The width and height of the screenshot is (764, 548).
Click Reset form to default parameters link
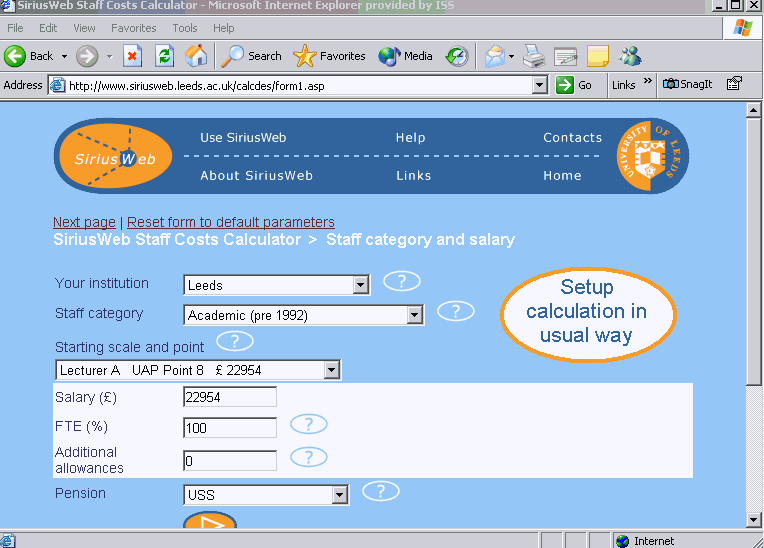click(230, 222)
